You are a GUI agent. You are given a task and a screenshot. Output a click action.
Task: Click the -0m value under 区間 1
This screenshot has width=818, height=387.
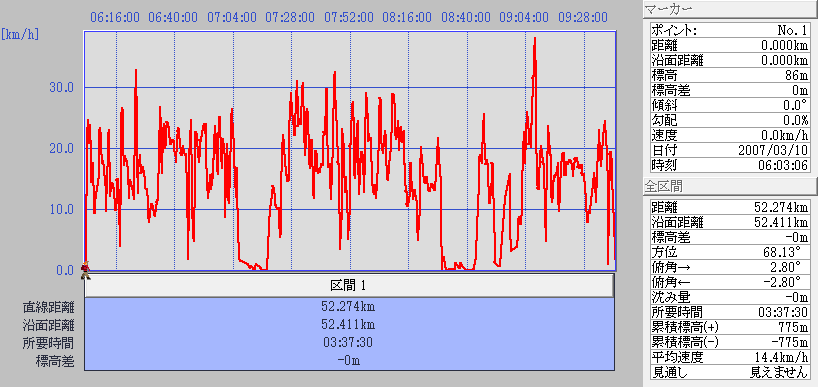(x=349, y=361)
